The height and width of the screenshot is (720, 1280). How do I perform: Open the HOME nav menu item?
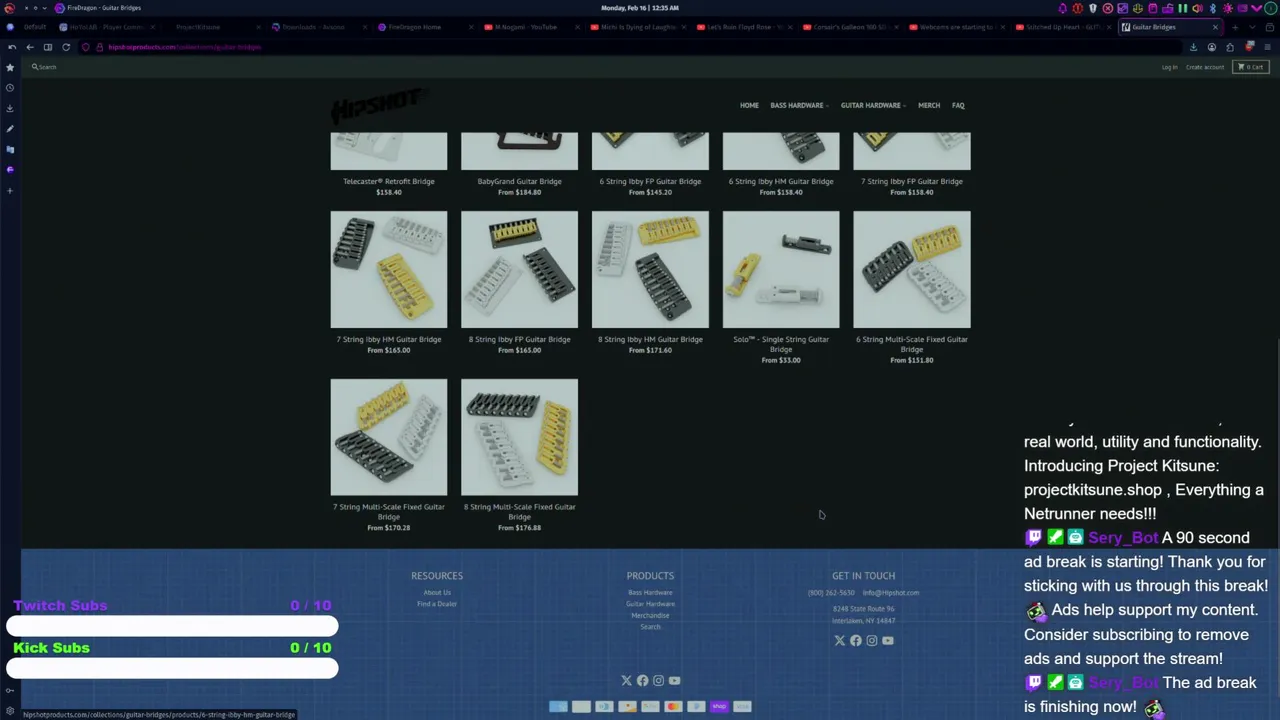(x=749, y=105)
